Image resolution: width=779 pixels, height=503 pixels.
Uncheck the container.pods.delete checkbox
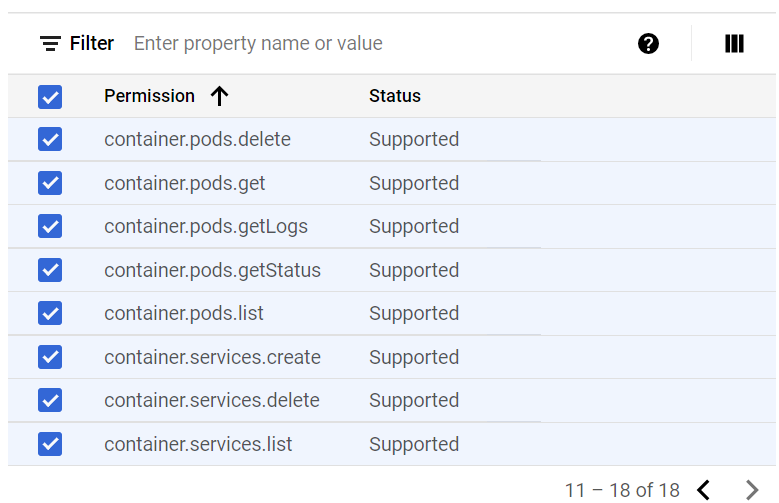pos(50,140)
